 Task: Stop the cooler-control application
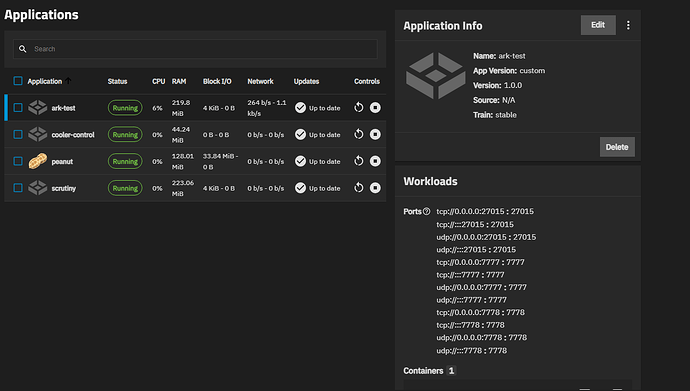point(375,134)
